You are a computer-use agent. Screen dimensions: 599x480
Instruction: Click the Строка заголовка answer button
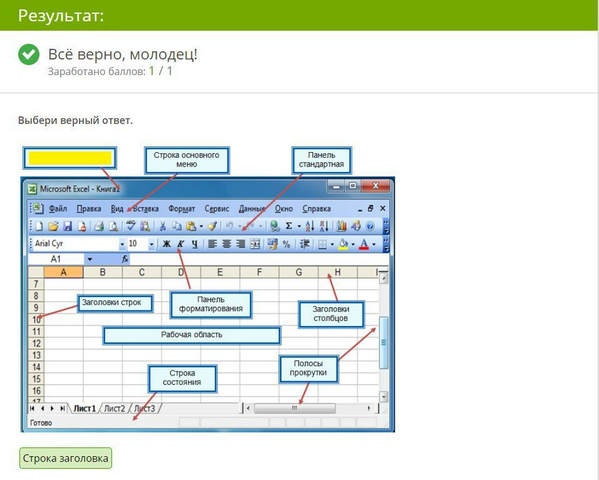click(x=66, y=458)
